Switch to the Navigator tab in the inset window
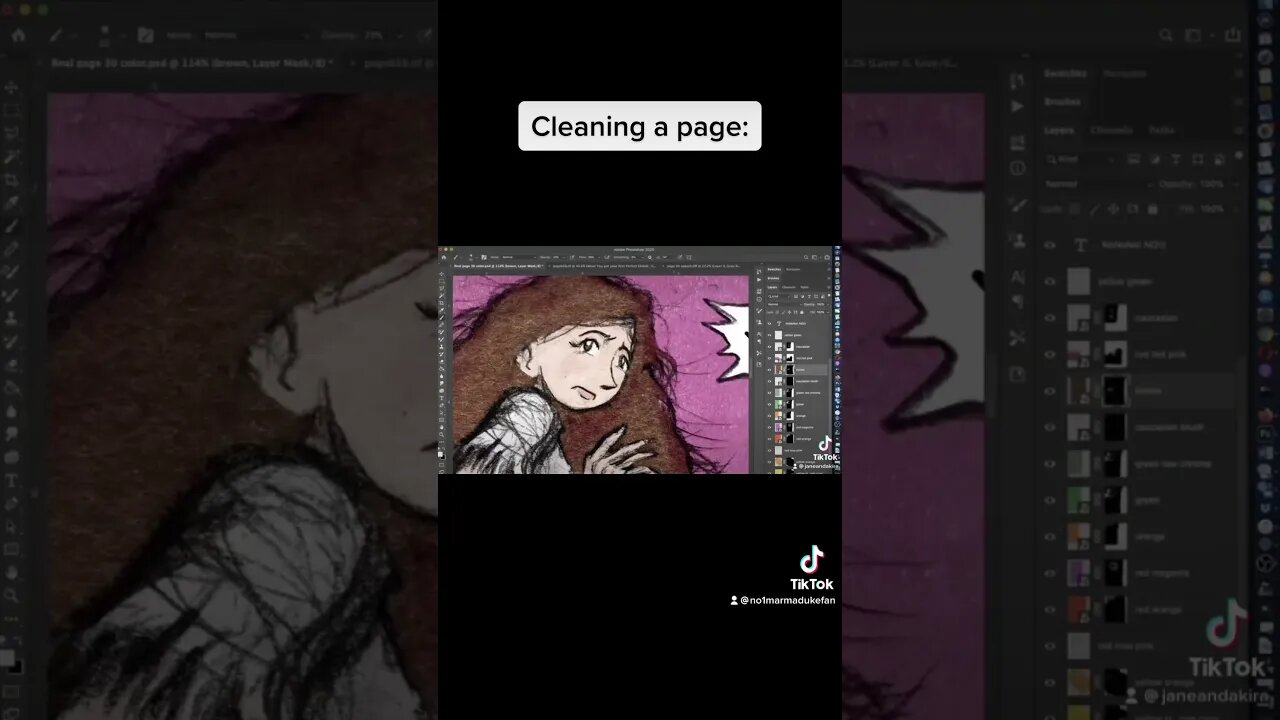 coord(793,270)
